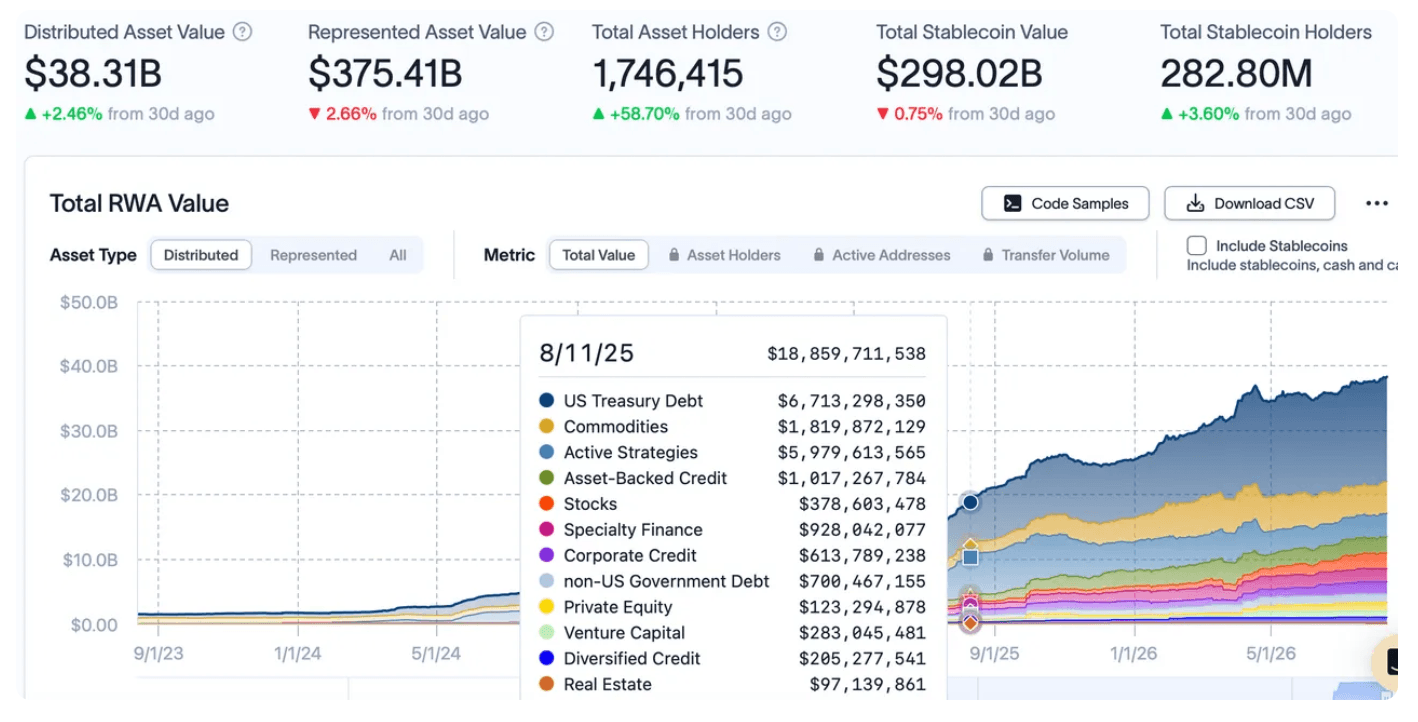1418x722 pixels.
Task: Click the 8/11/25 tooltip date
Action: click(x=587, y=353)
